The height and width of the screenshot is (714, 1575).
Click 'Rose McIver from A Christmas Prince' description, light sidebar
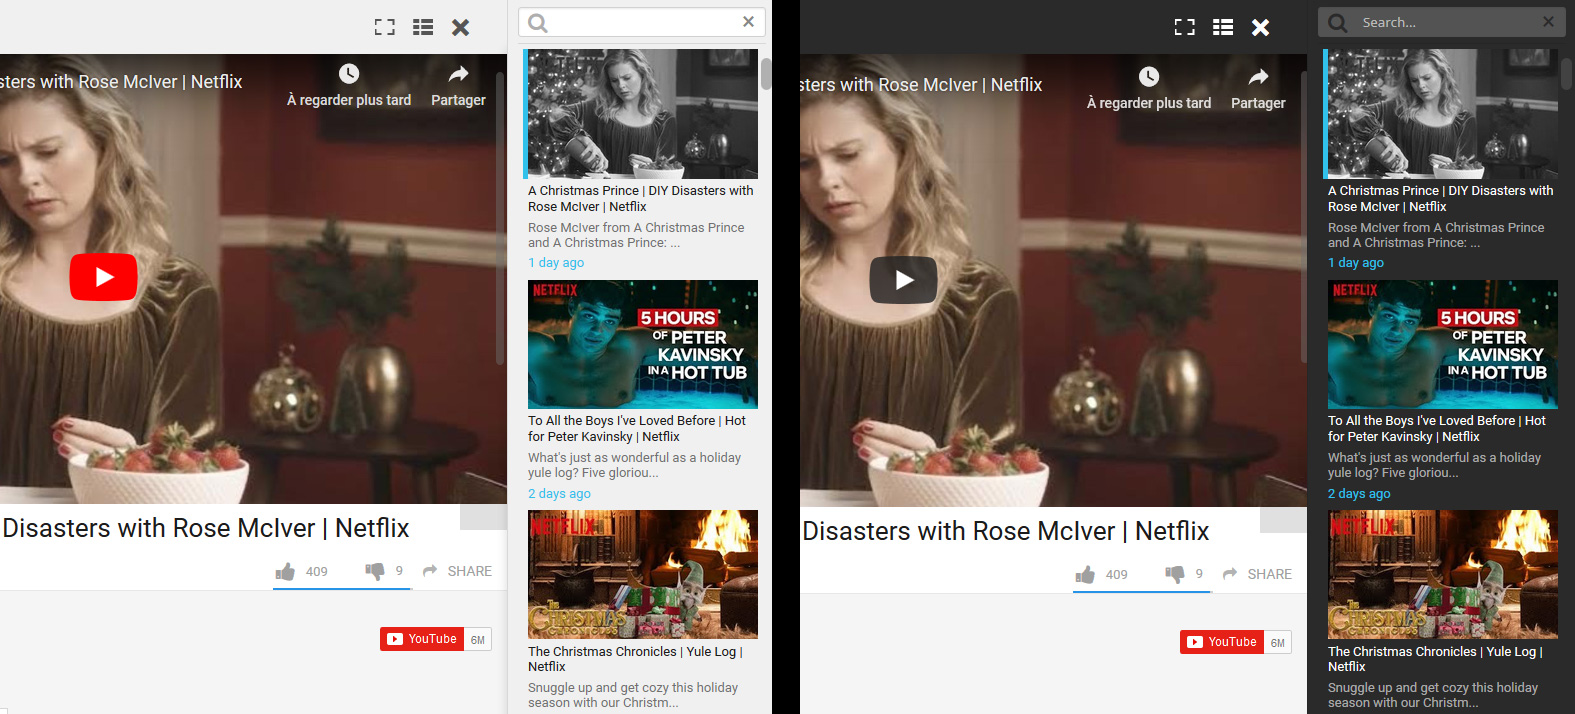coord(636,235)
